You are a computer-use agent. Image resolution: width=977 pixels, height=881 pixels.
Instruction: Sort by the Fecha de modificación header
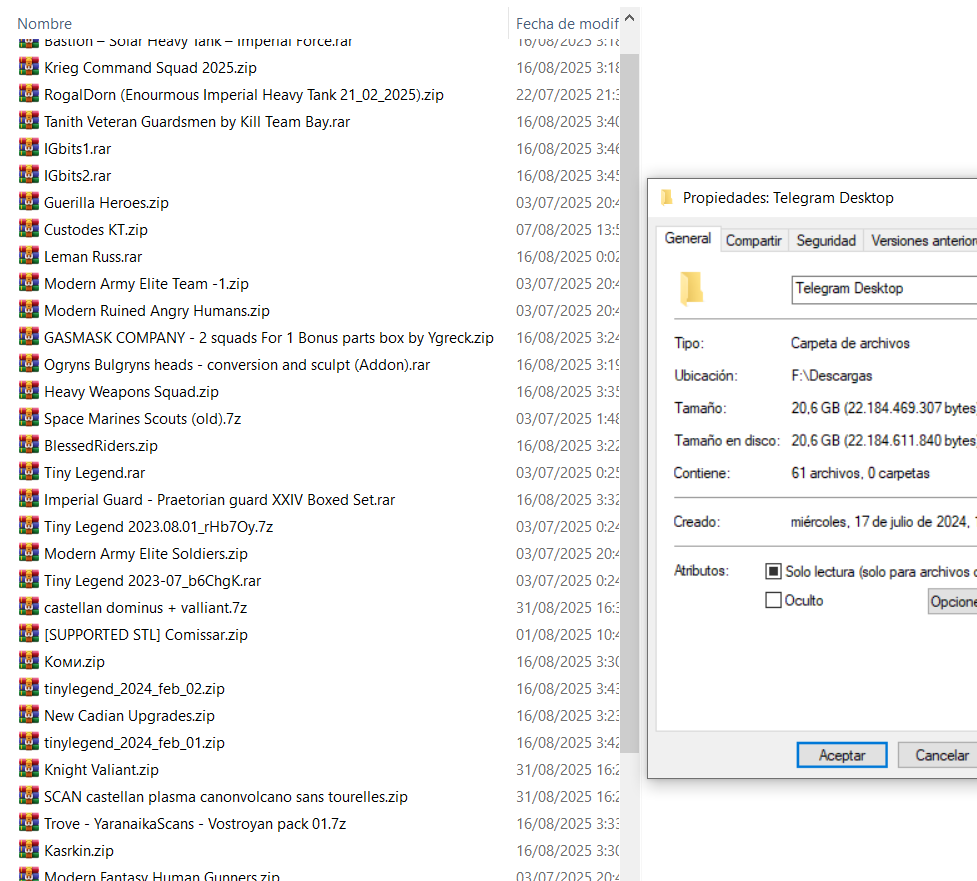[567, 24]
